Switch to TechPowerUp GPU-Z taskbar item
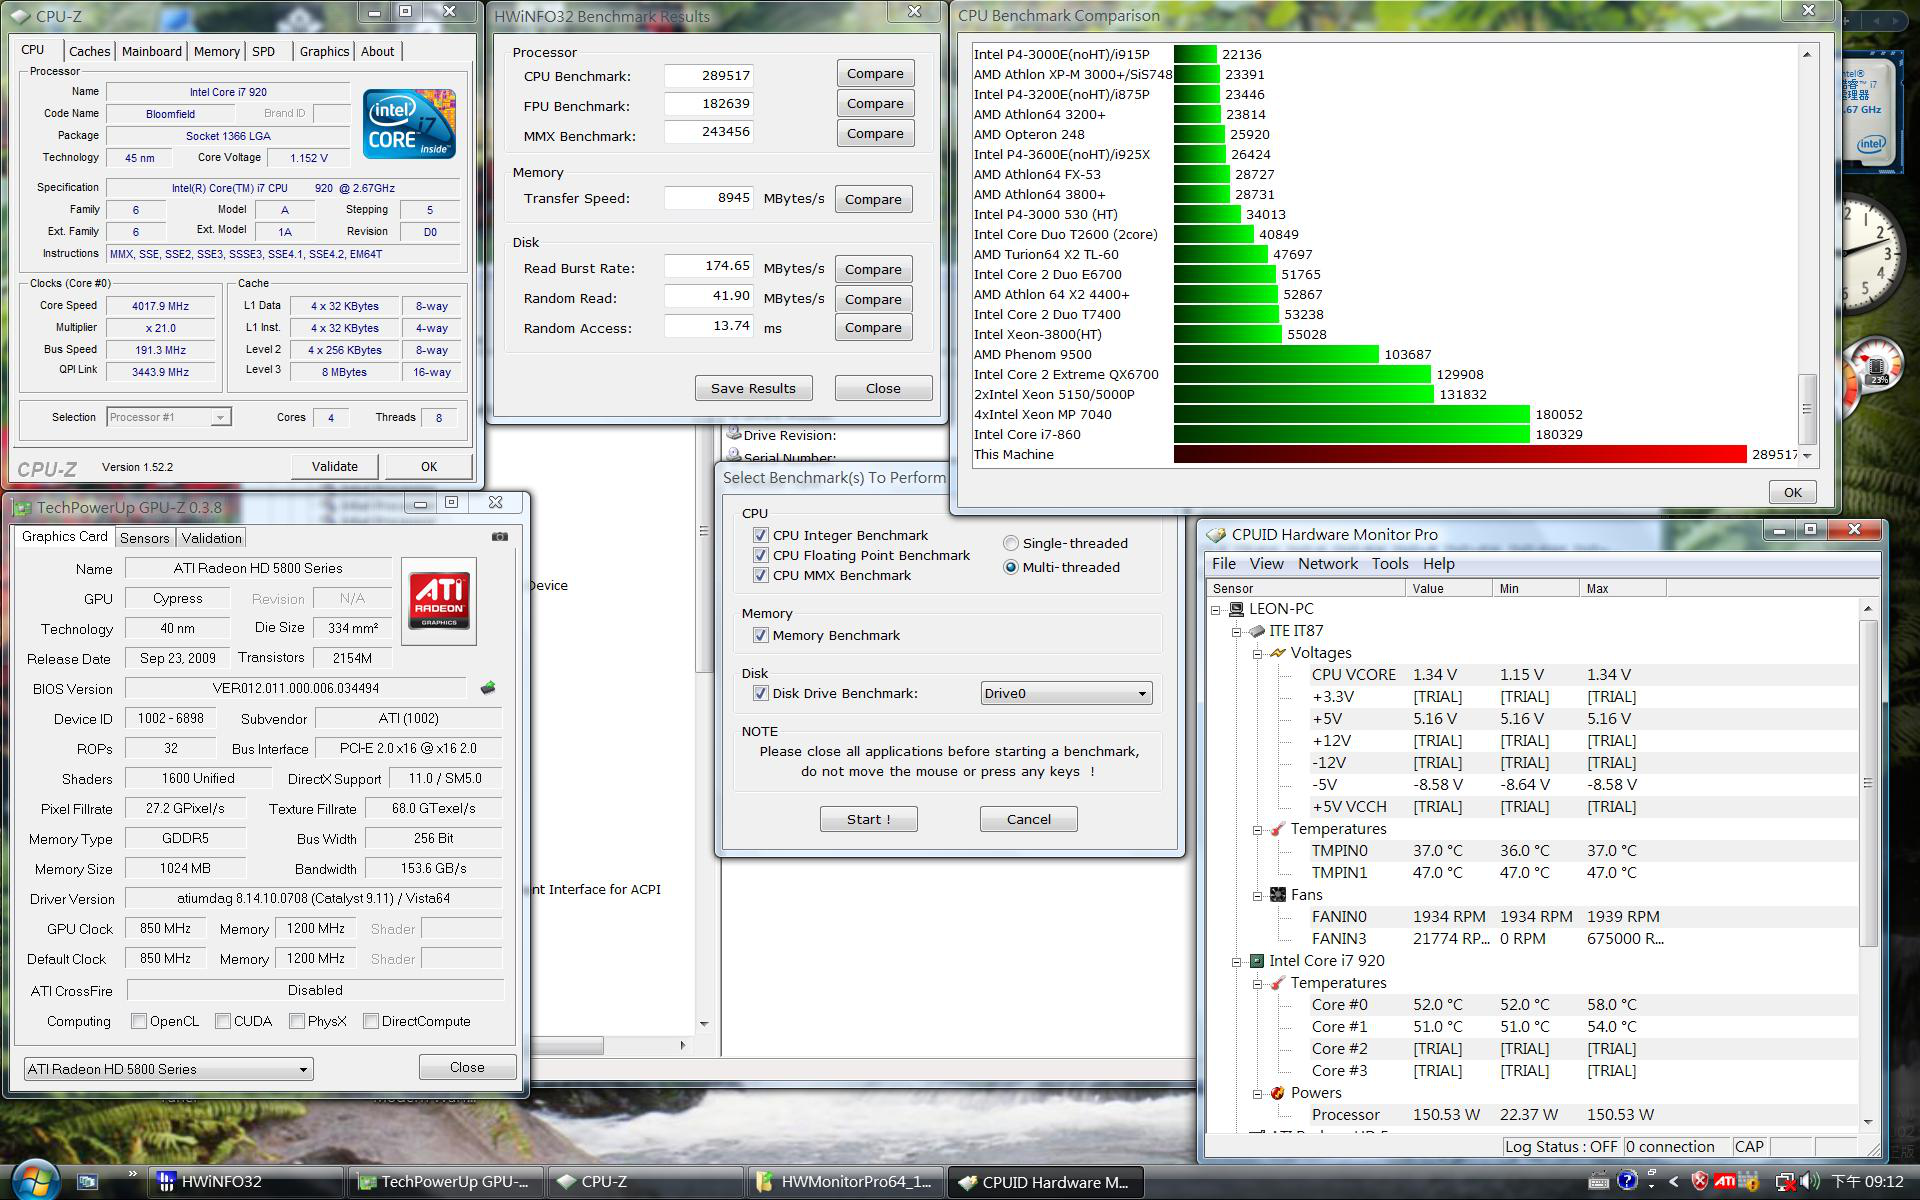The height and width of the screenshot is (1200, 1920). (445, 1182)
